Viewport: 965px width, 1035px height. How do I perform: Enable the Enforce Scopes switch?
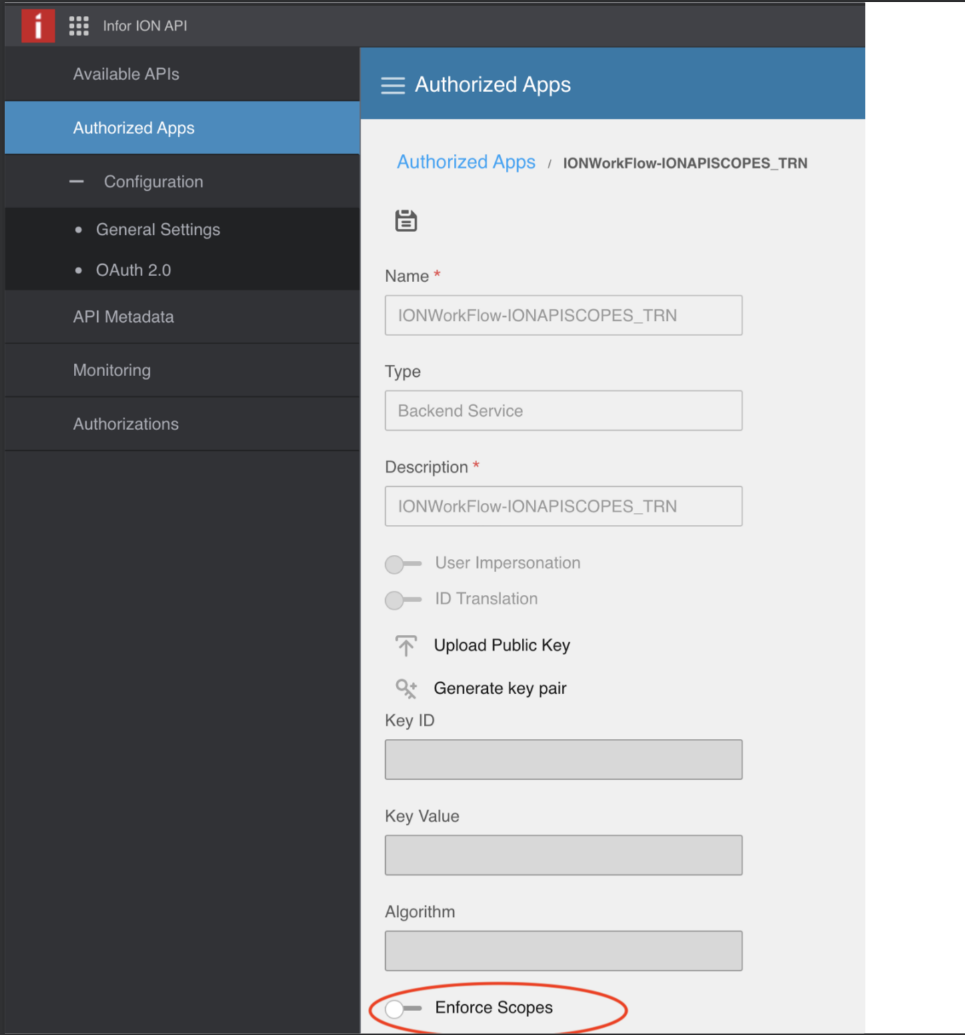[x=402, y=1008]
